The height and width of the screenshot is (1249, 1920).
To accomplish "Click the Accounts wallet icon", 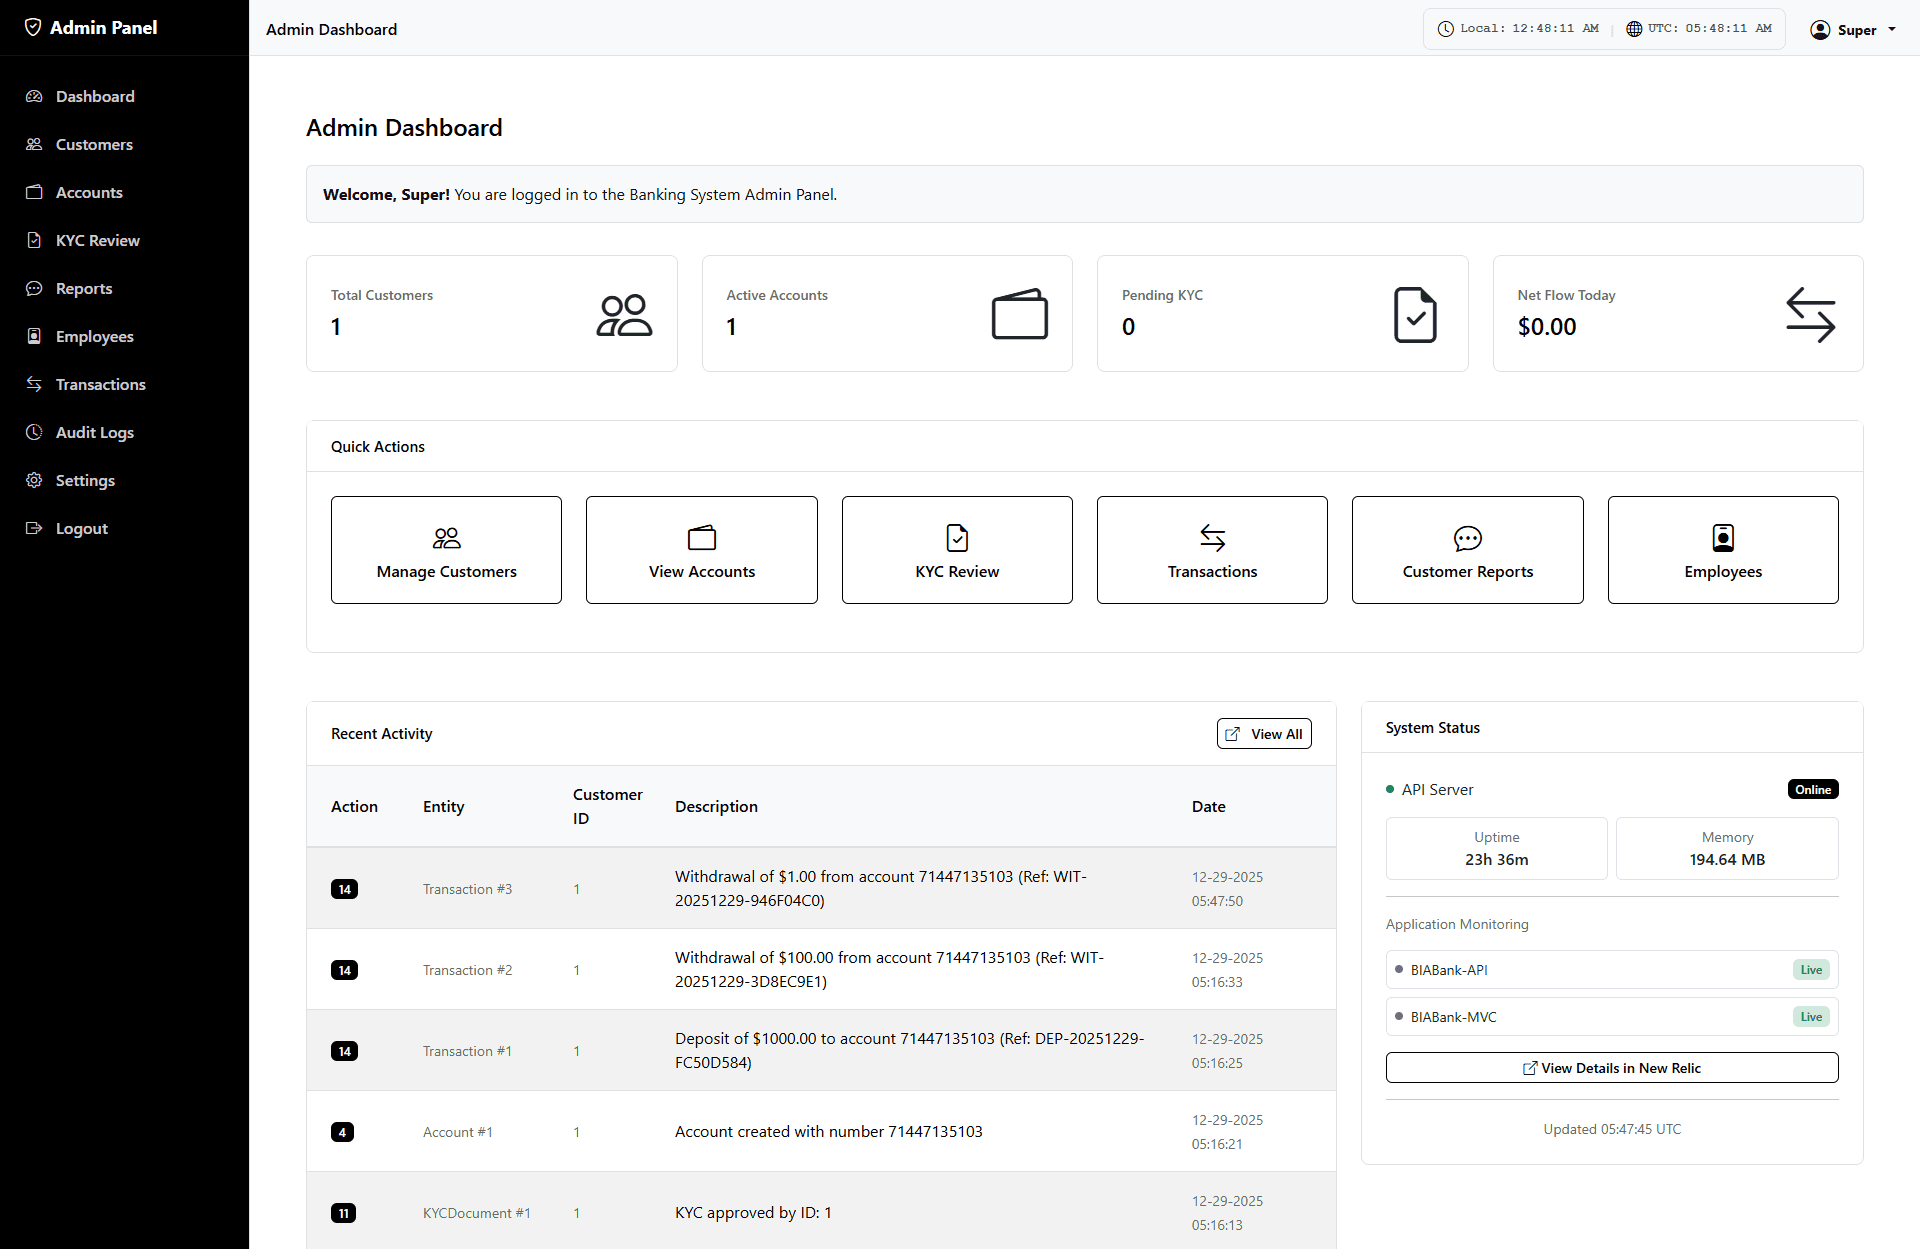I will point(34,192).
